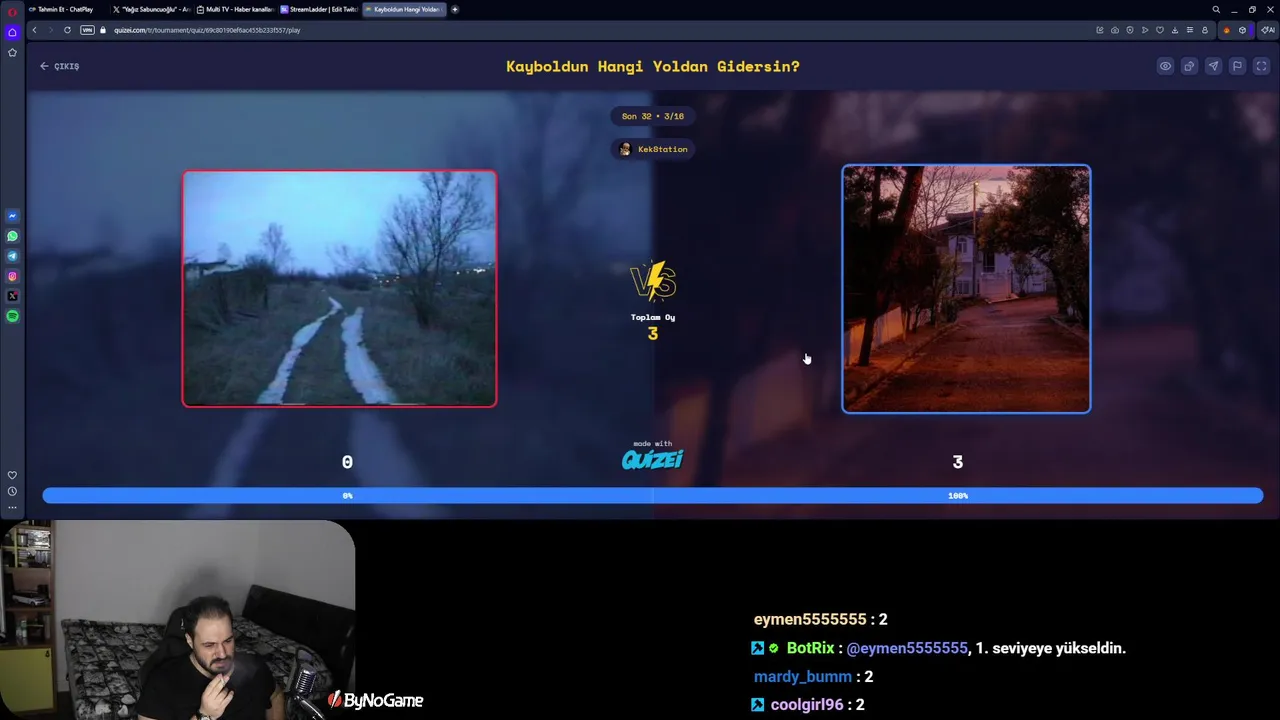This screenshot has width=1280, height=720.
Task: Click chat username mardy_bumm
Action: click(x=803, y=677)
